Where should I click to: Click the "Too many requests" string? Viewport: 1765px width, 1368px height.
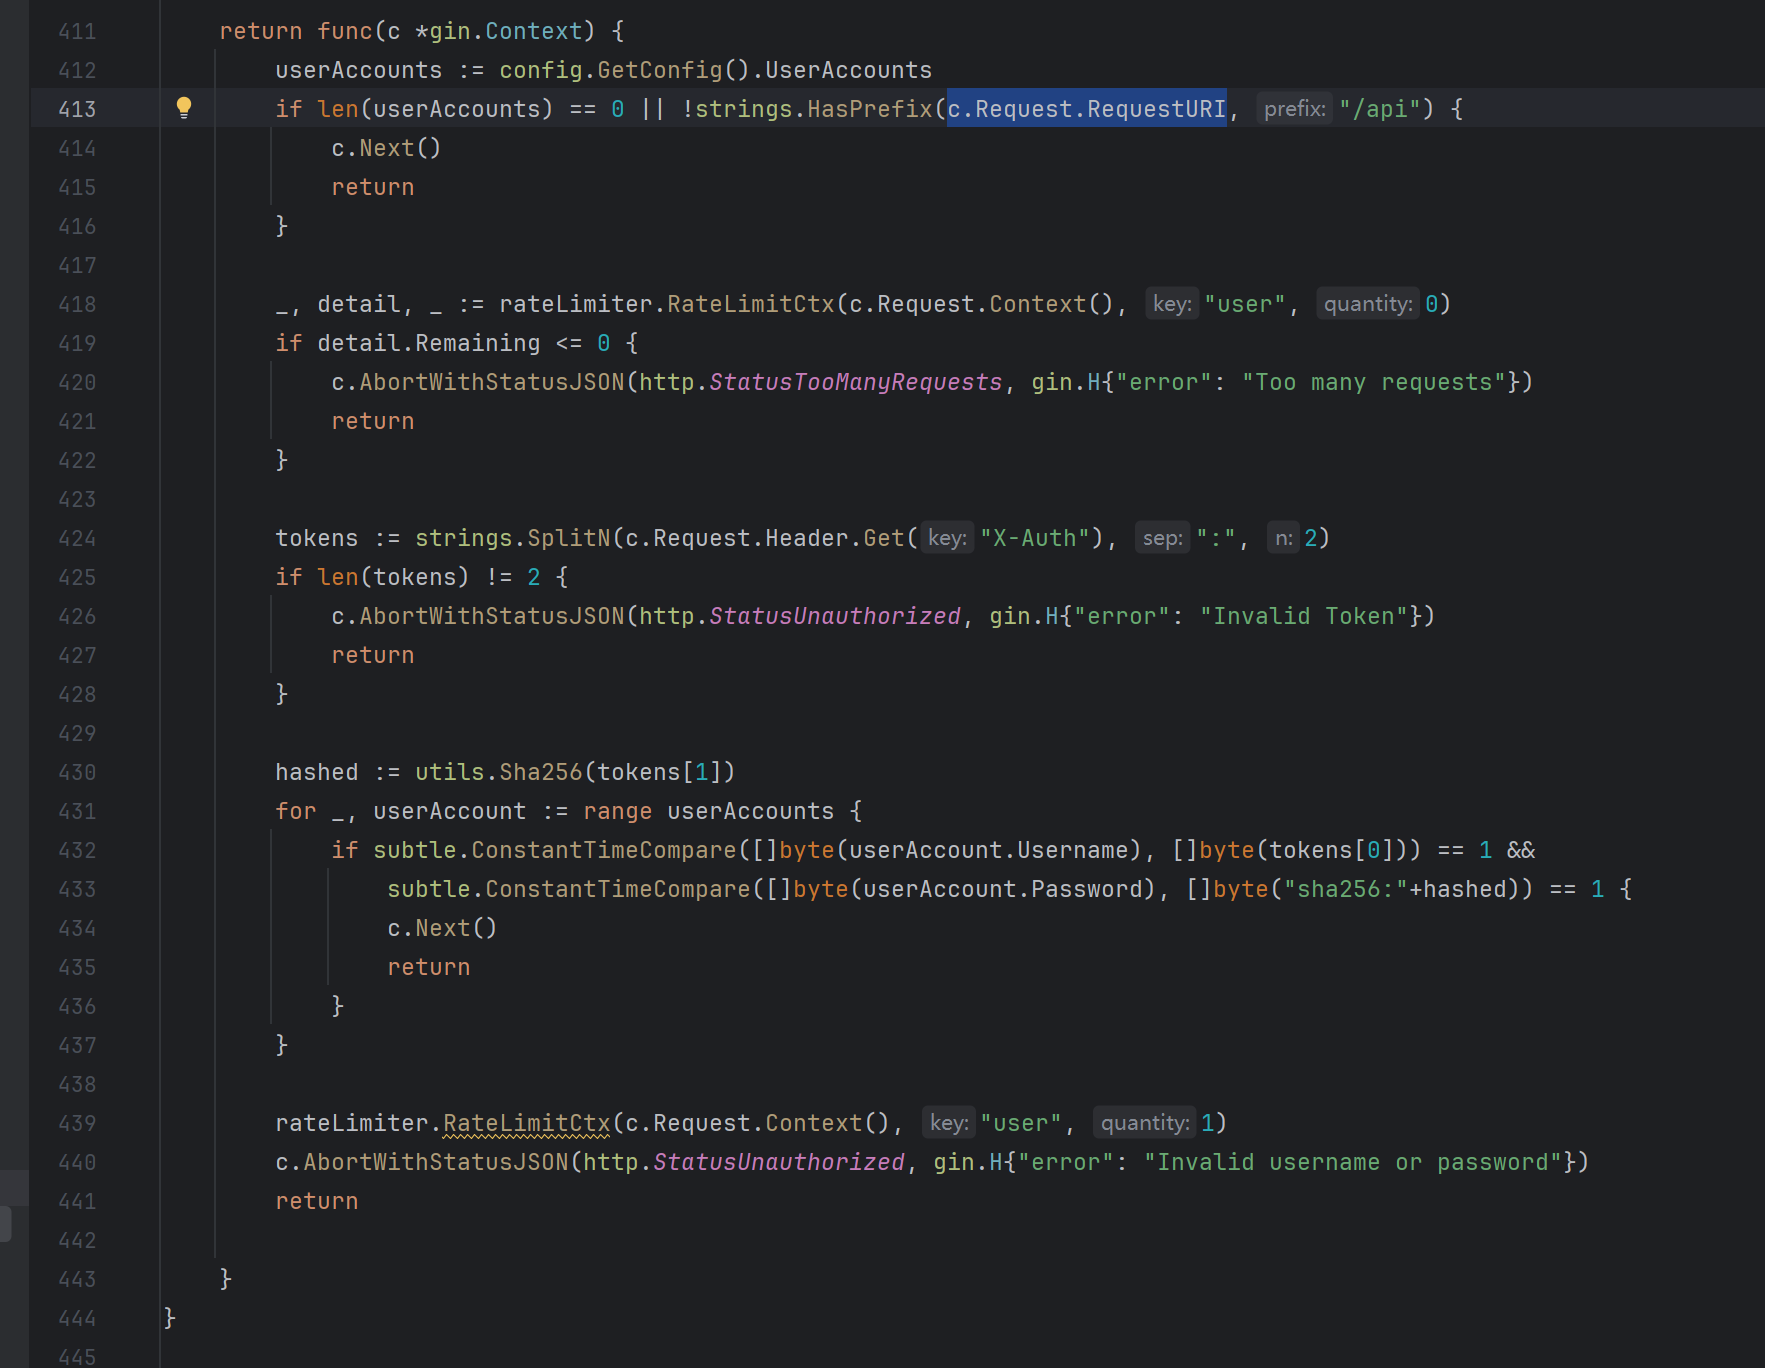pyautogui.click(x=1374, y=382)
